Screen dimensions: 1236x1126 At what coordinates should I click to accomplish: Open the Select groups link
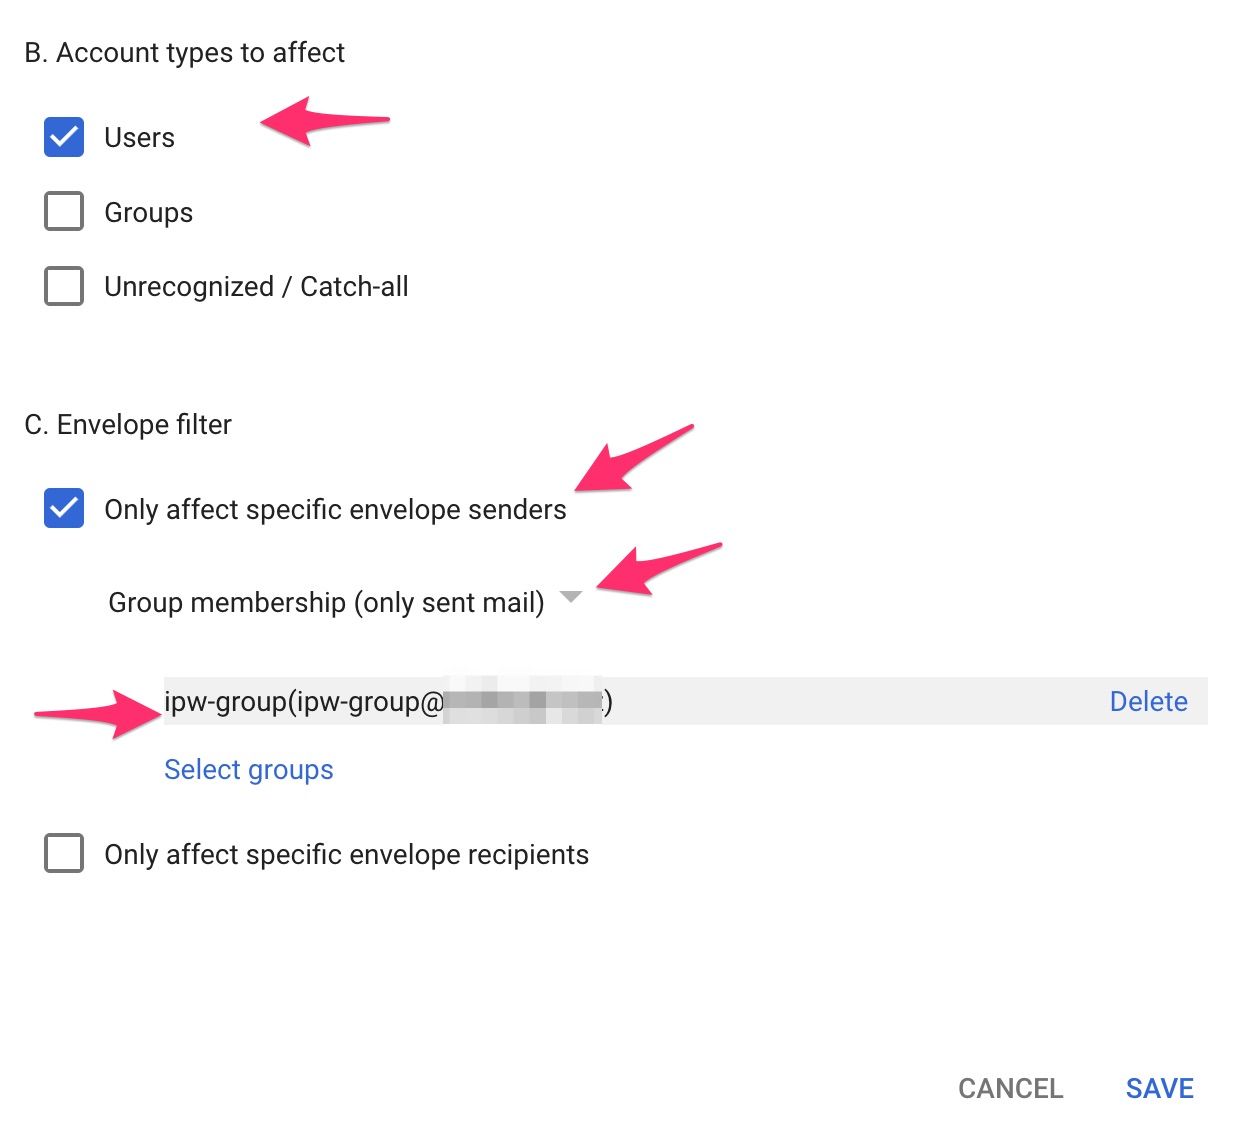click(249, 769)
